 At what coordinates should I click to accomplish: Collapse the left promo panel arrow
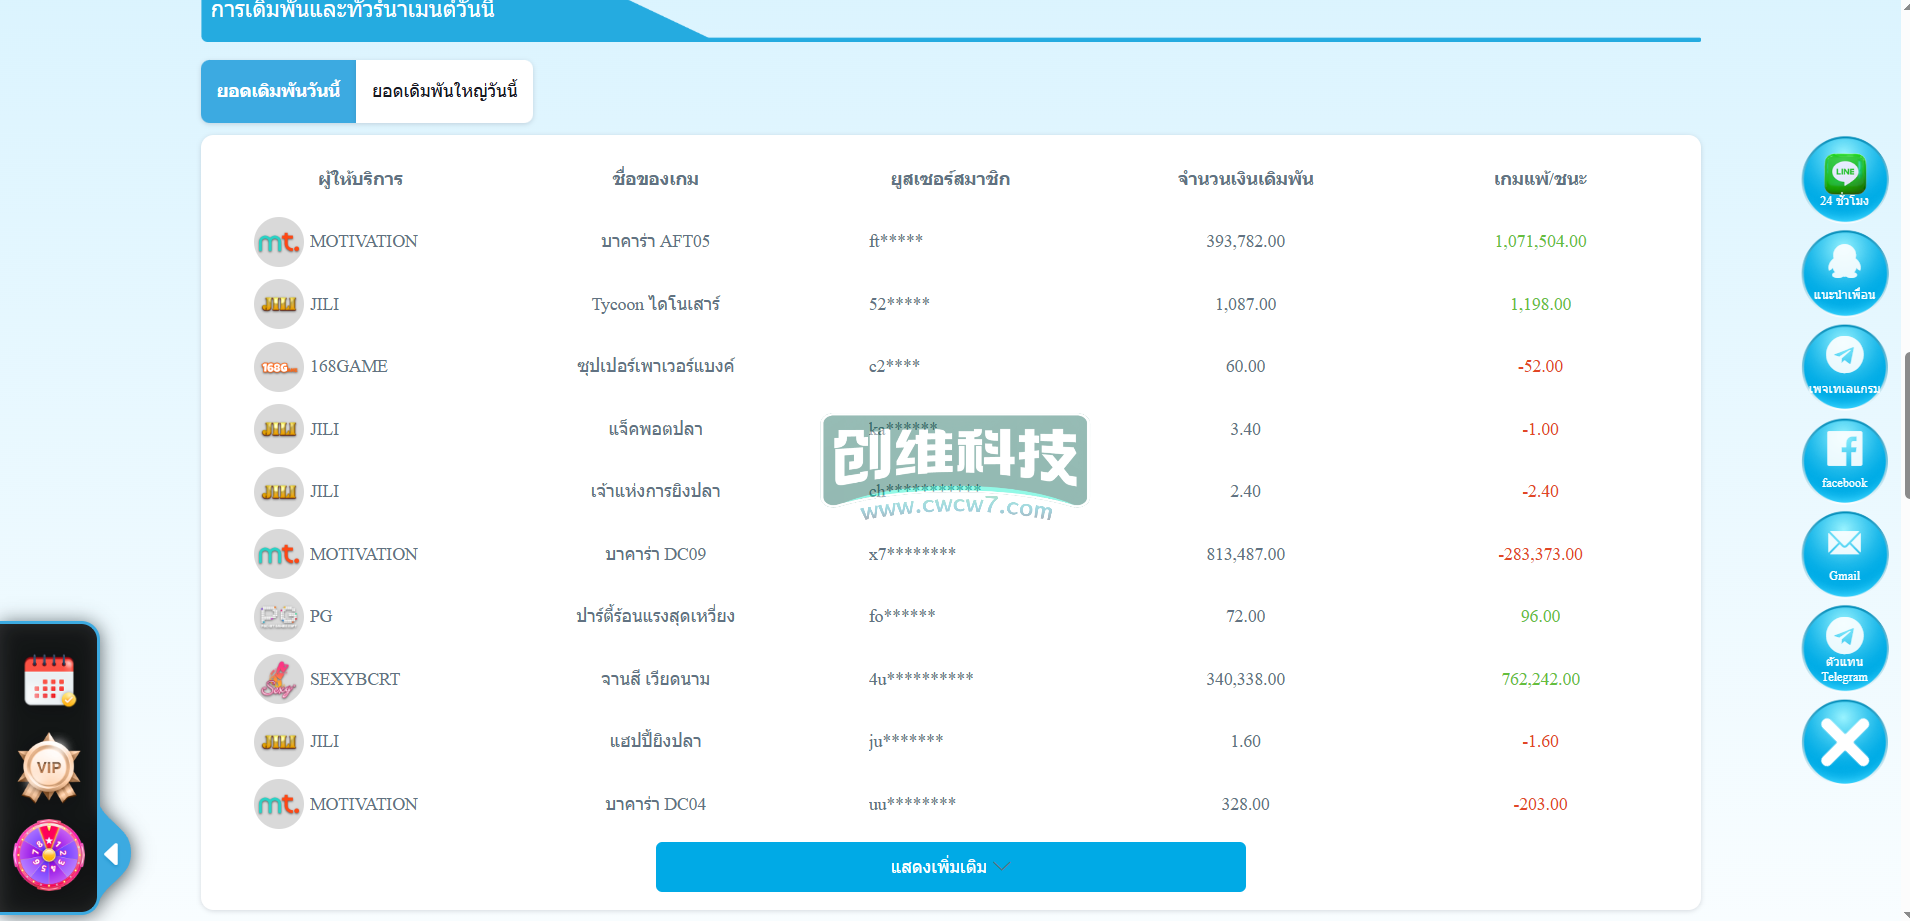pos(112,854)
